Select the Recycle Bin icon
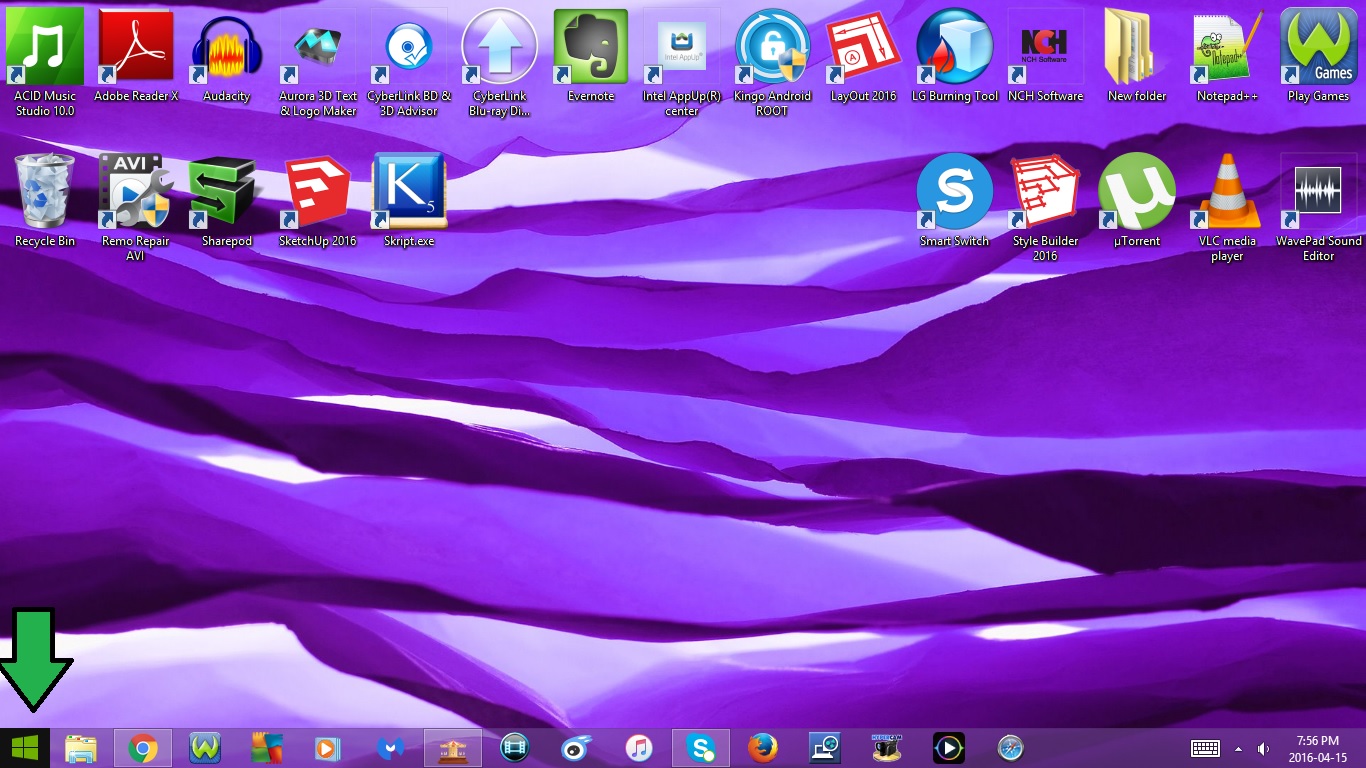Screen dimensions: 1366x768 pyautogui.click(x=45, y=201)
